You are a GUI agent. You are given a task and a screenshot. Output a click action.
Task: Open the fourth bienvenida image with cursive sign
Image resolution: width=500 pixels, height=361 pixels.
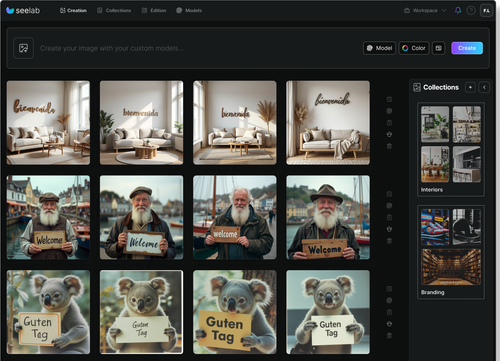tap(328, 123)
